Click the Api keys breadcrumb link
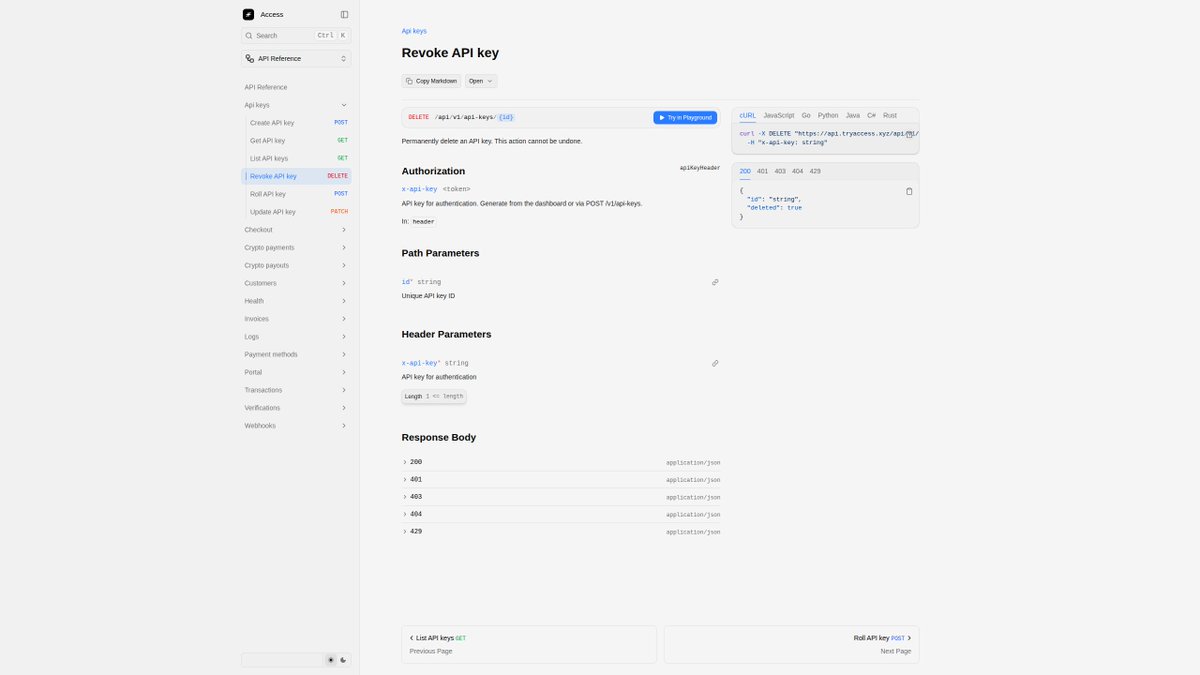The image size is (1200, 675). coord(414,31)
